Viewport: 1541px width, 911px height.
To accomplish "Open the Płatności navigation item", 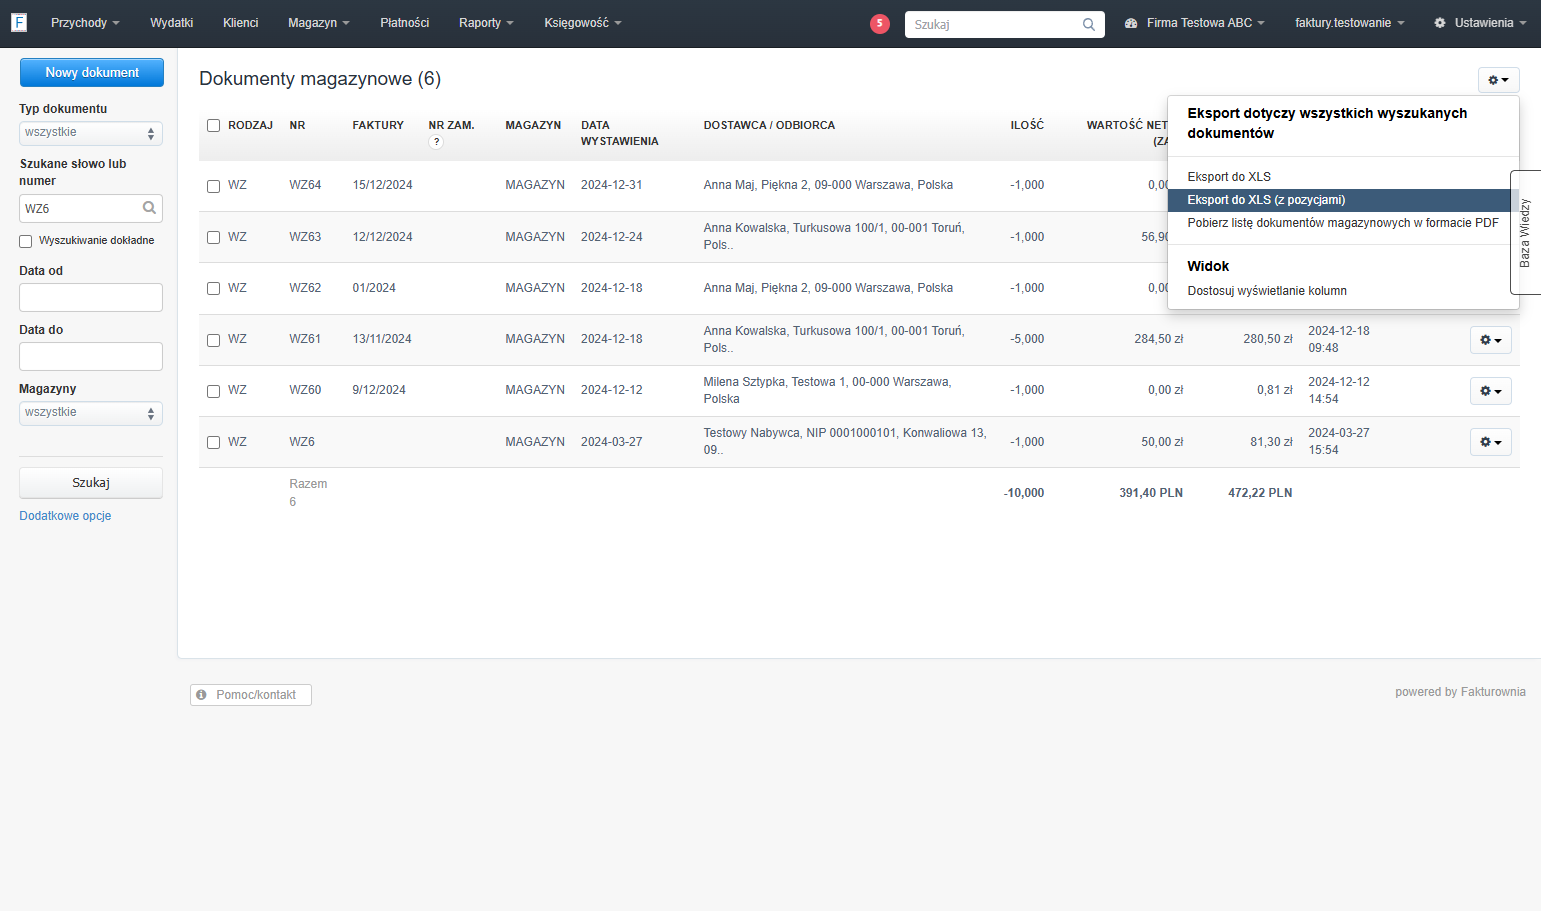I will (405, 23).
